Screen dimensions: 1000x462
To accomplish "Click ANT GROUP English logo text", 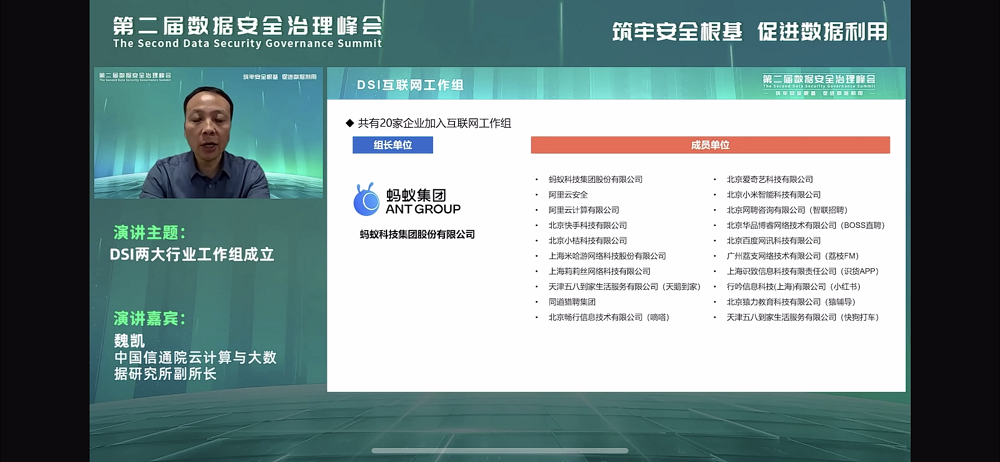I will [423, 209].
